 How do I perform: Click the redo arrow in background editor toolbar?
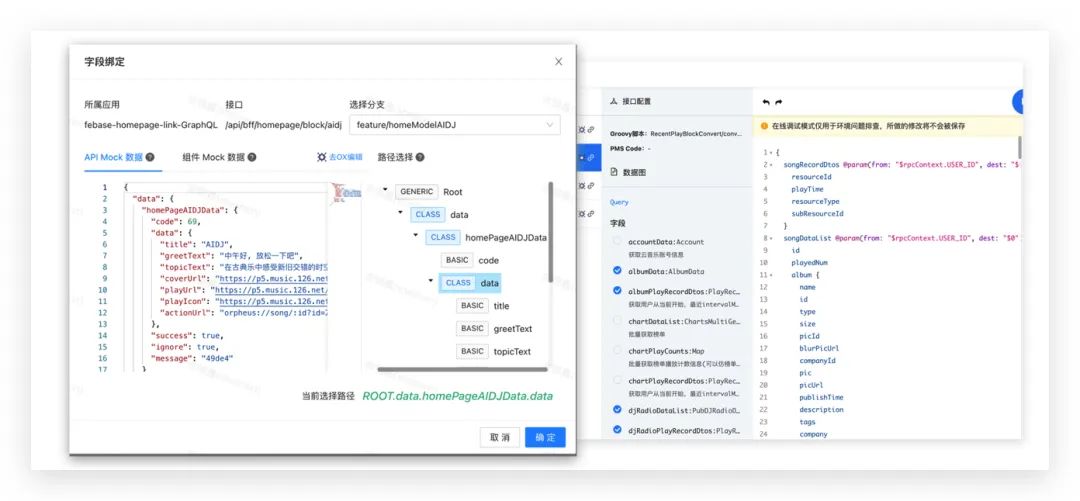coord(778,102)
